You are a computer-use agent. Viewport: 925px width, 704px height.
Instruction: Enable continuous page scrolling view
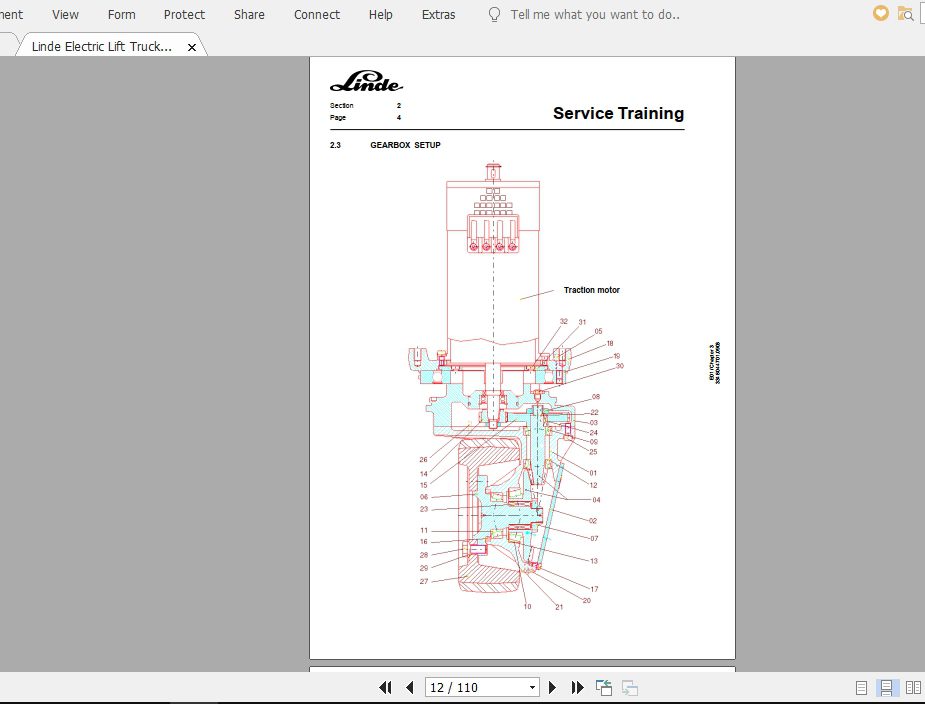pos(886,688)
